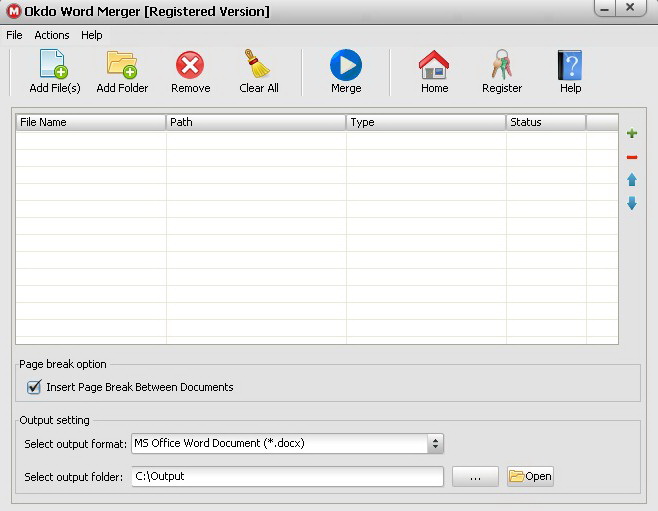This screenshot has height=511, width=658.
Task: Close the Okdo Word Merger window
Action: [x=630, y=8]
